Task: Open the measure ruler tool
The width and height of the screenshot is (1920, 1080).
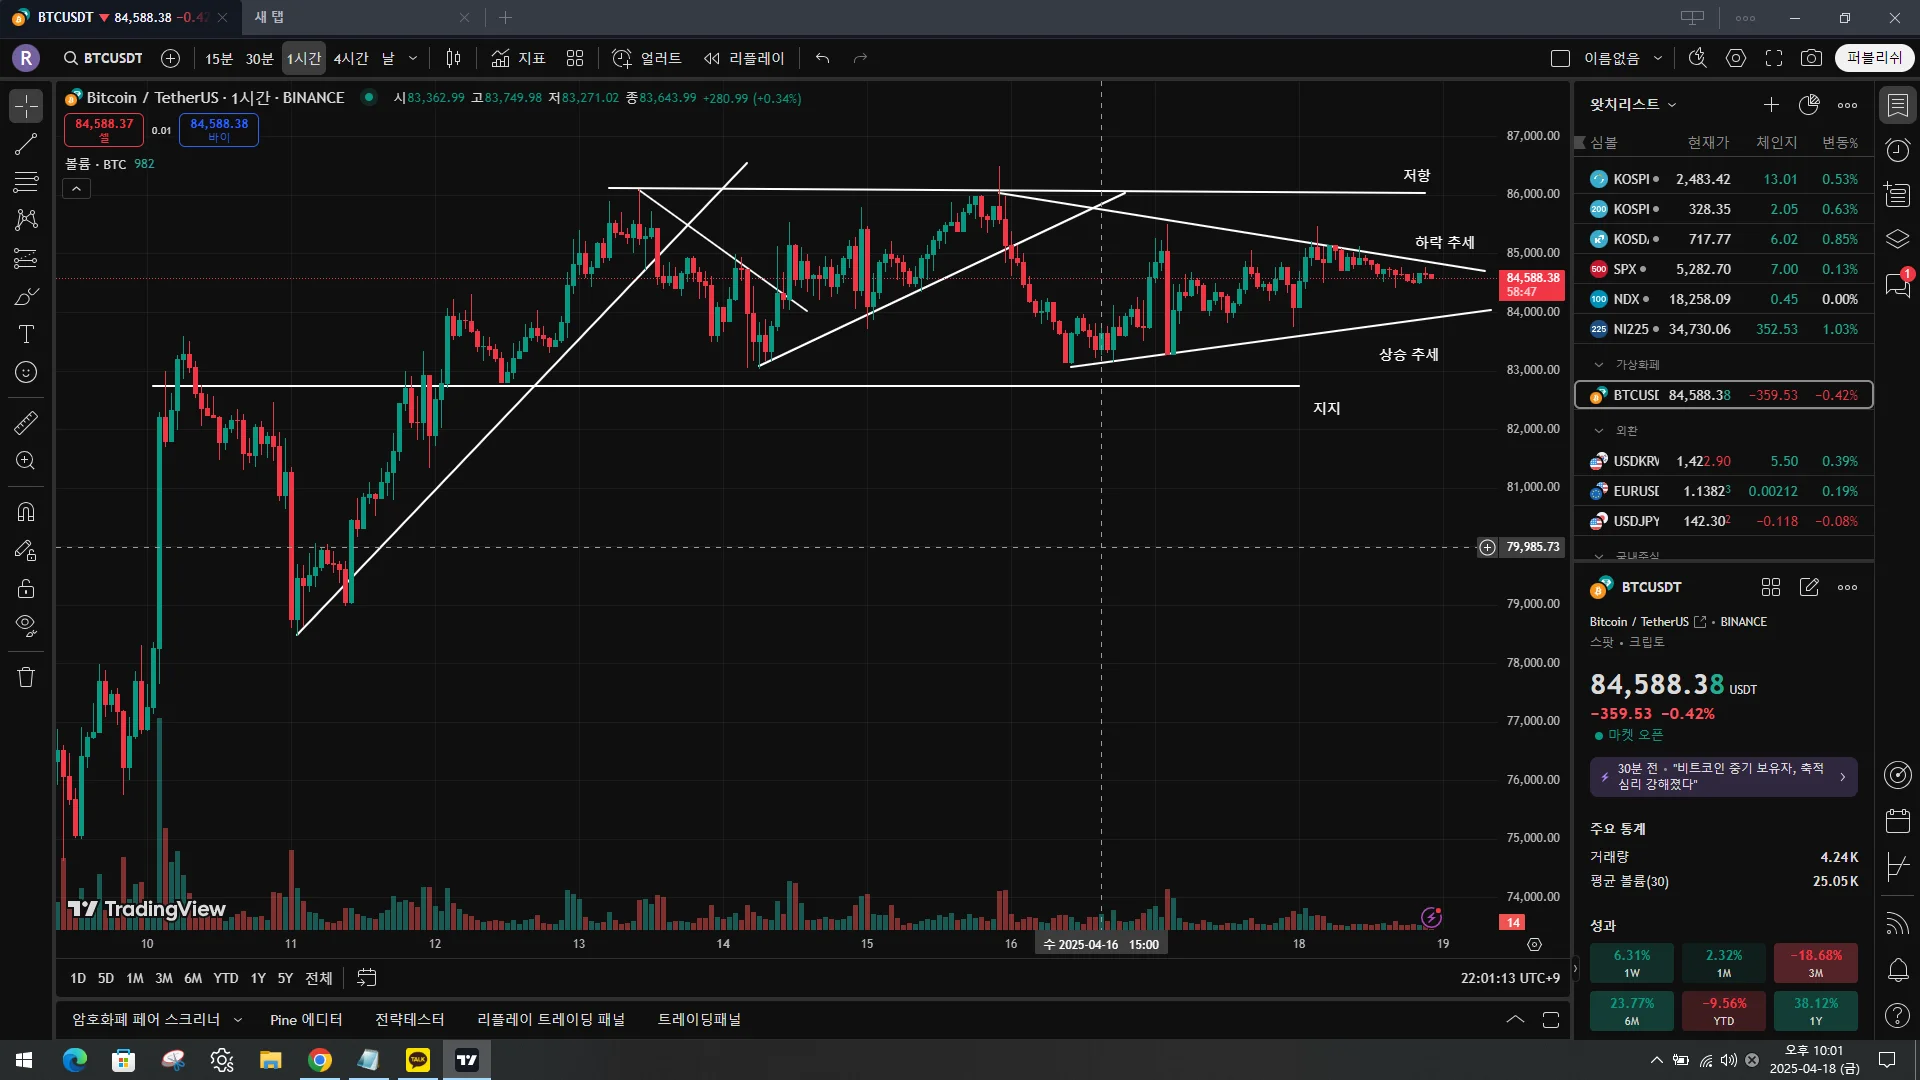Action: (x=26, y=423)
